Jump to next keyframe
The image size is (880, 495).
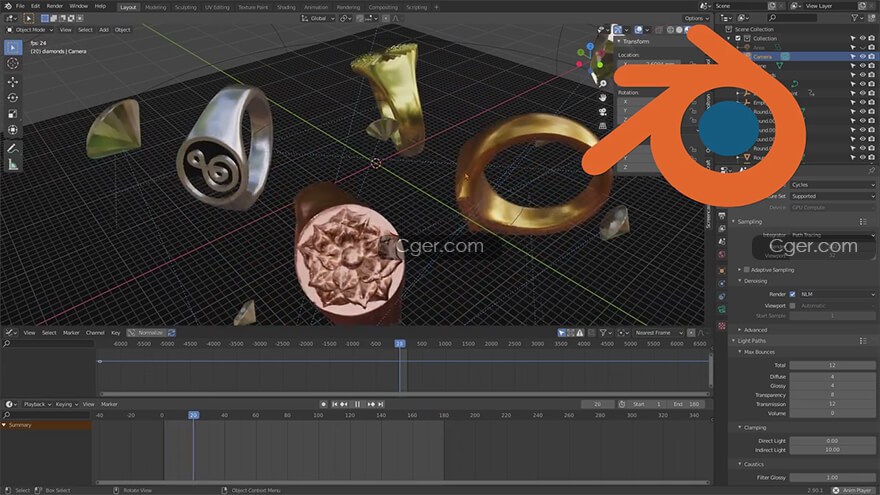[x=371, y=404]
